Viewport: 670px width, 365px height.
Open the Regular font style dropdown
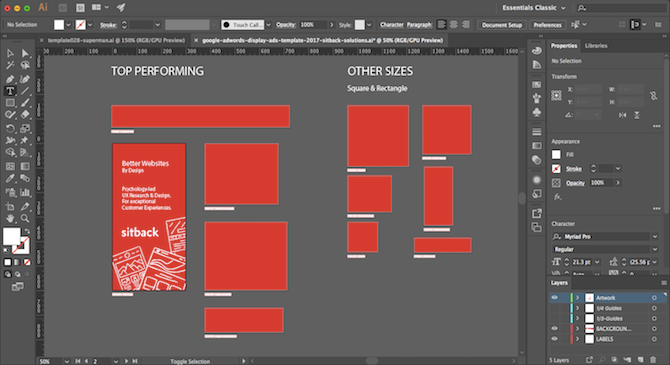[x=655, y=249]
